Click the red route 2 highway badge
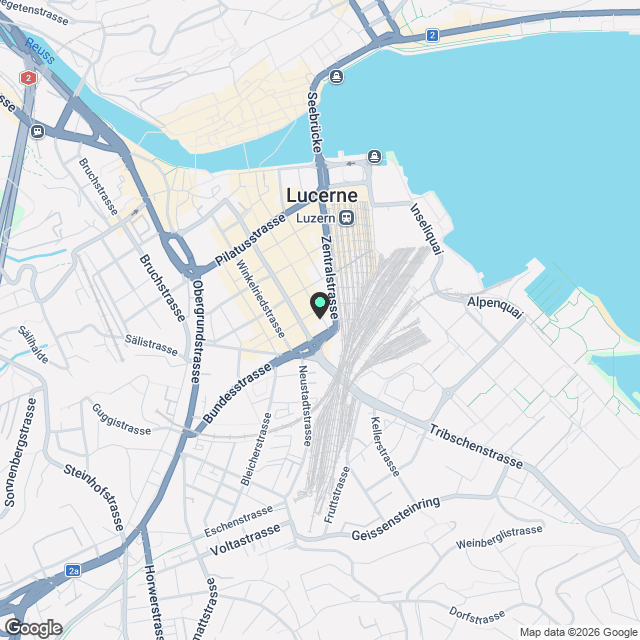This screenshot has height=640, width=640. 28,78
